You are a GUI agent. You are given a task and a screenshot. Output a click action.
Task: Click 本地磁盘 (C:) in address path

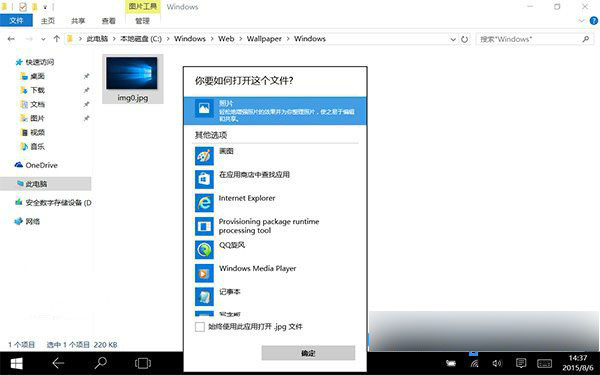[141, 39]
